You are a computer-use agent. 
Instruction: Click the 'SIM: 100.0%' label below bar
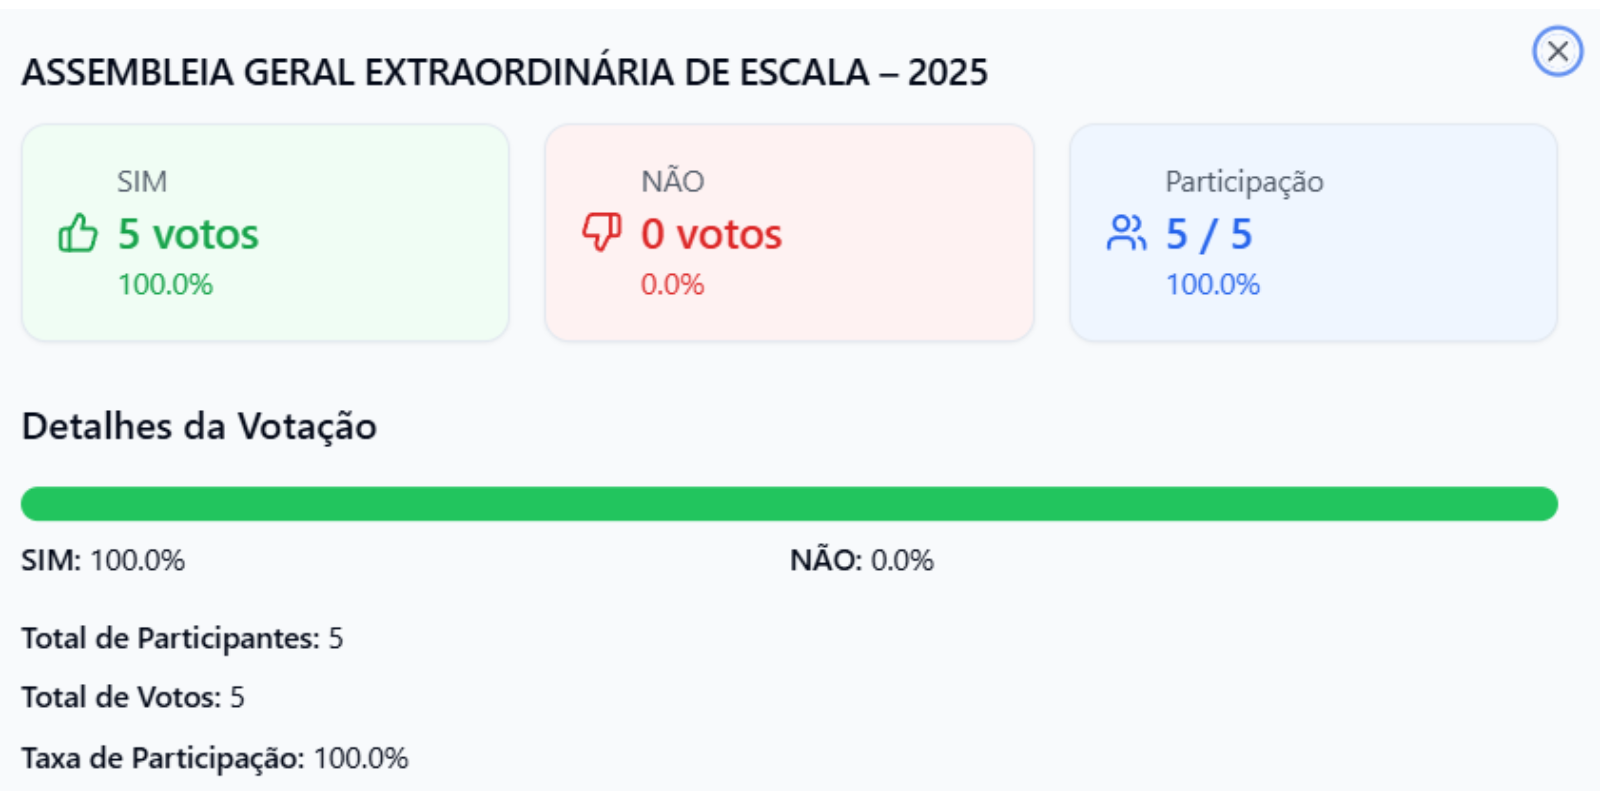tap(103, 560)
